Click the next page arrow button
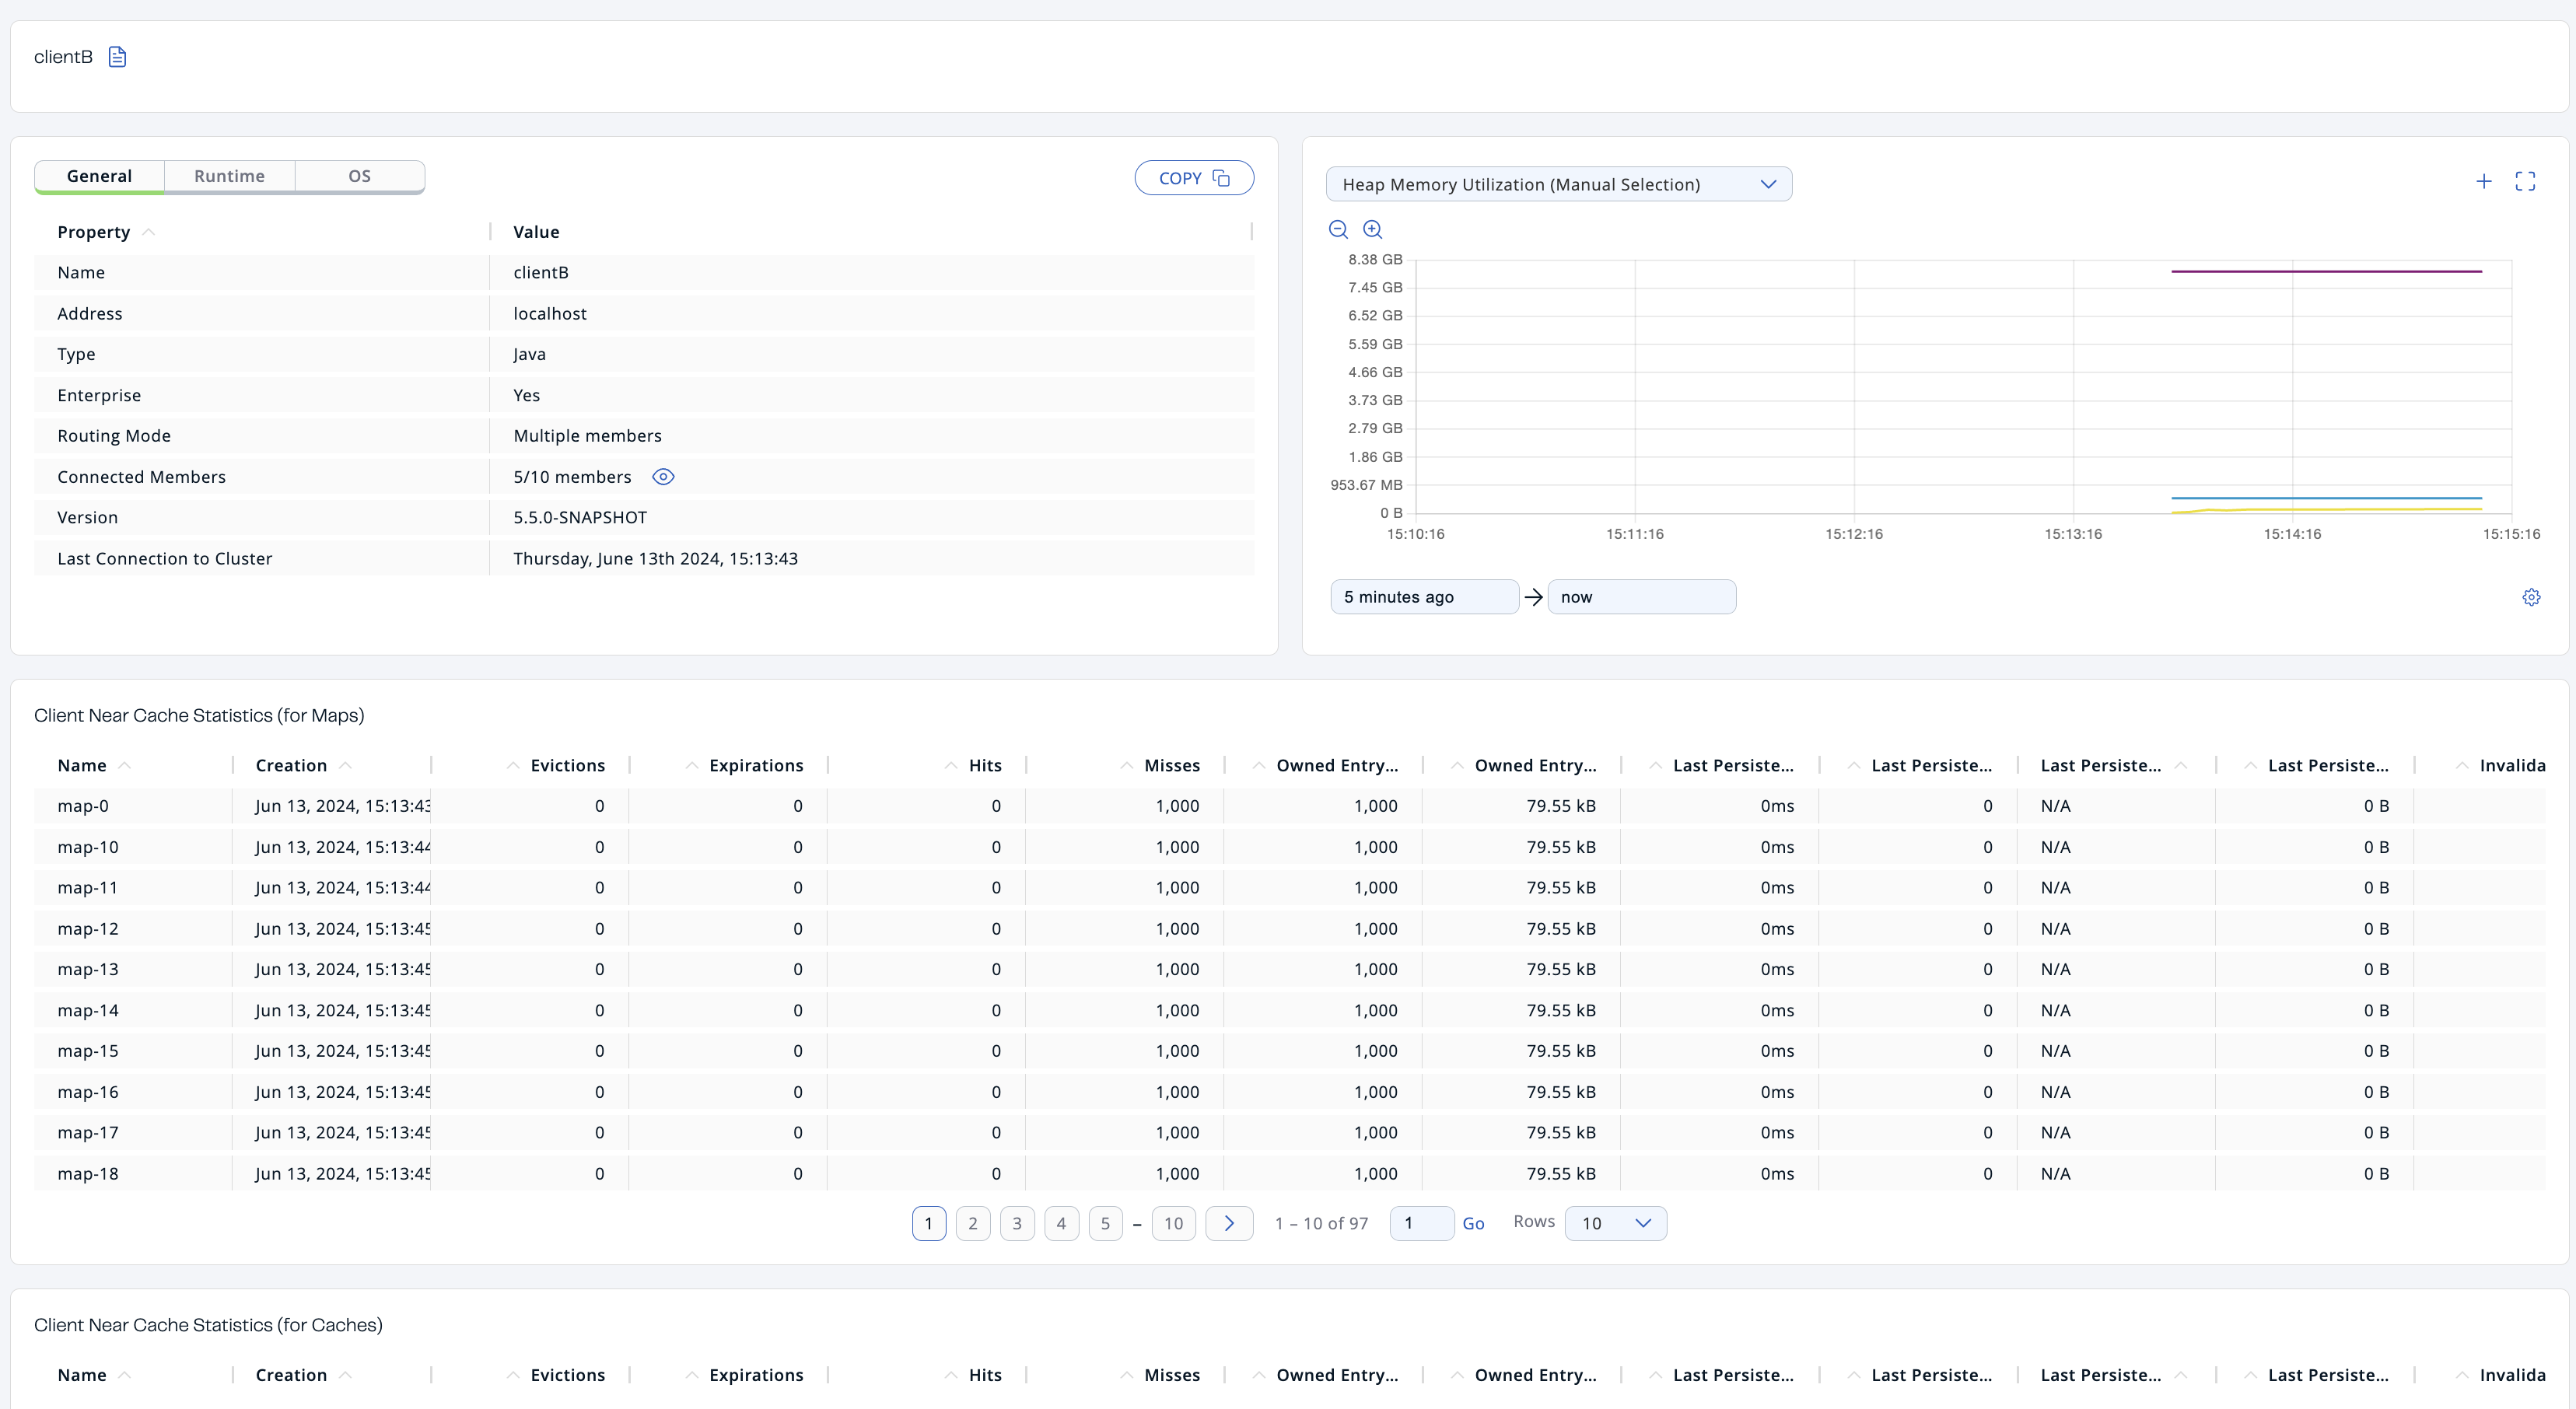Viewport: 2576px width, 1409px height. [1228, 1222]
